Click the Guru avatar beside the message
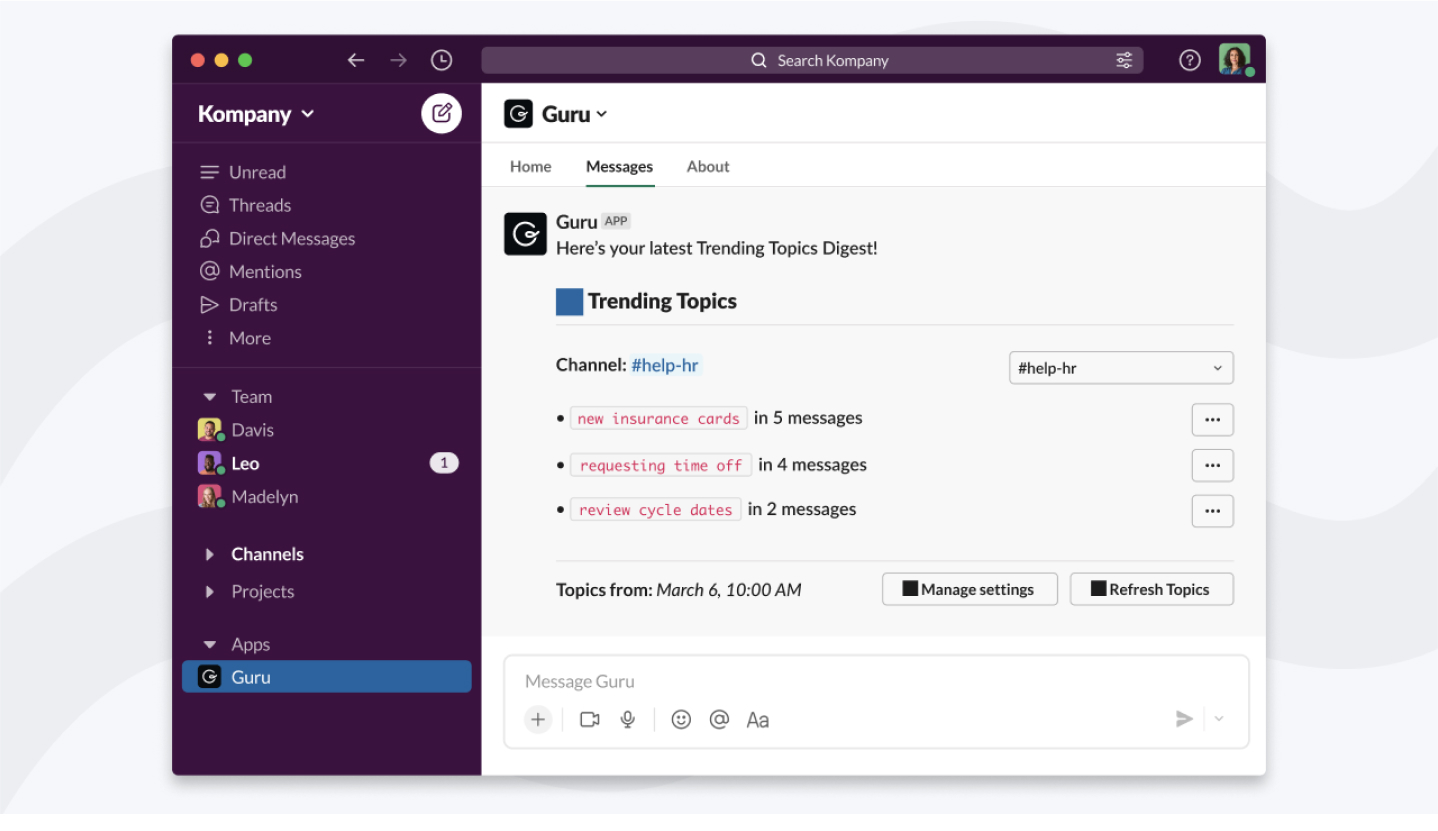The height and width of the screenshot is (831, 1438). coord(525,234)
